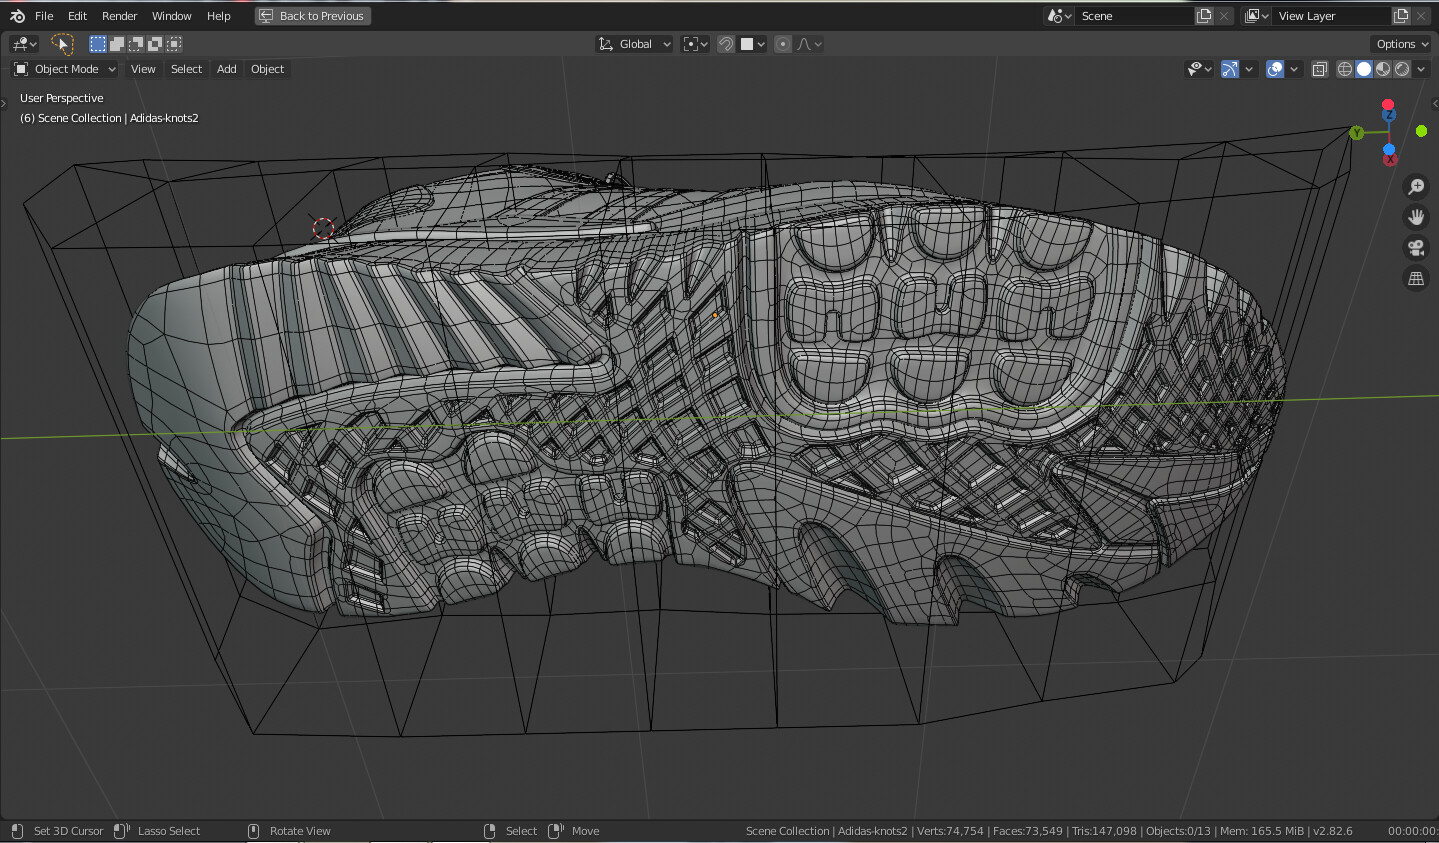Switch to rendered viewport shading
1439x843 pixels.
[1402, 69]
